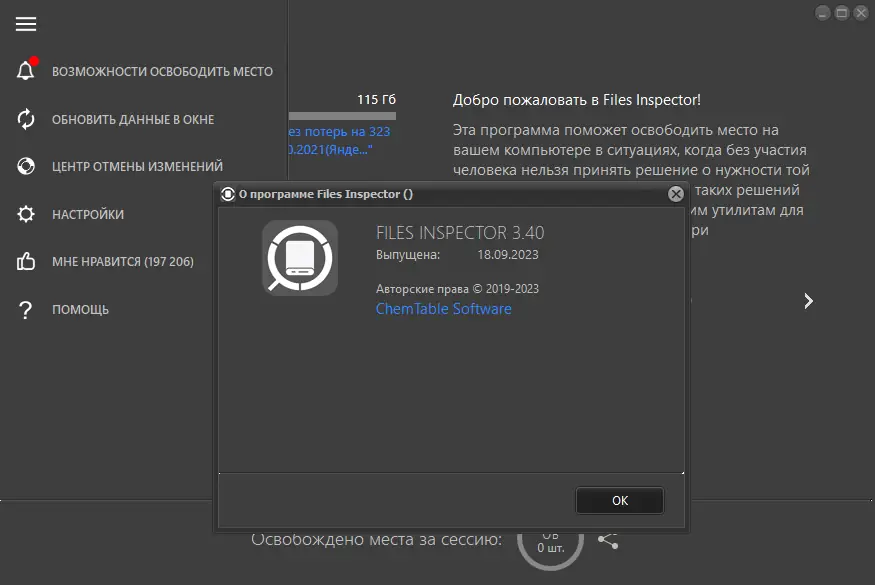Close the main Files Inspector window
The image size is (875, 585).
pos(861,13)
